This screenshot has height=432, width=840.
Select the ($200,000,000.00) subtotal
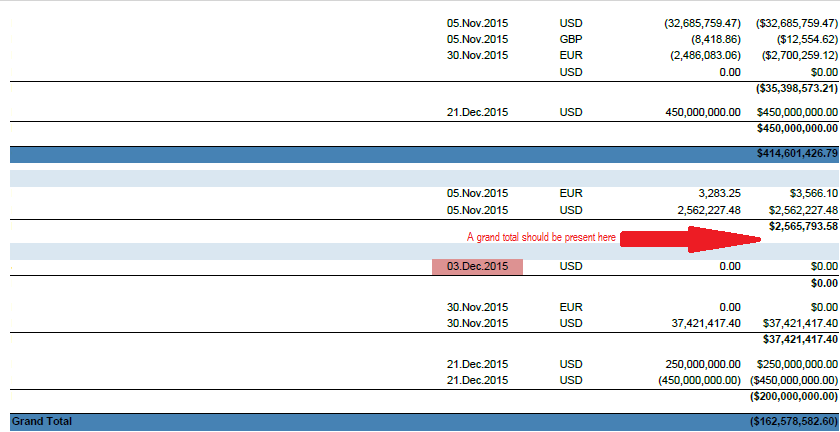click(794, 397)
